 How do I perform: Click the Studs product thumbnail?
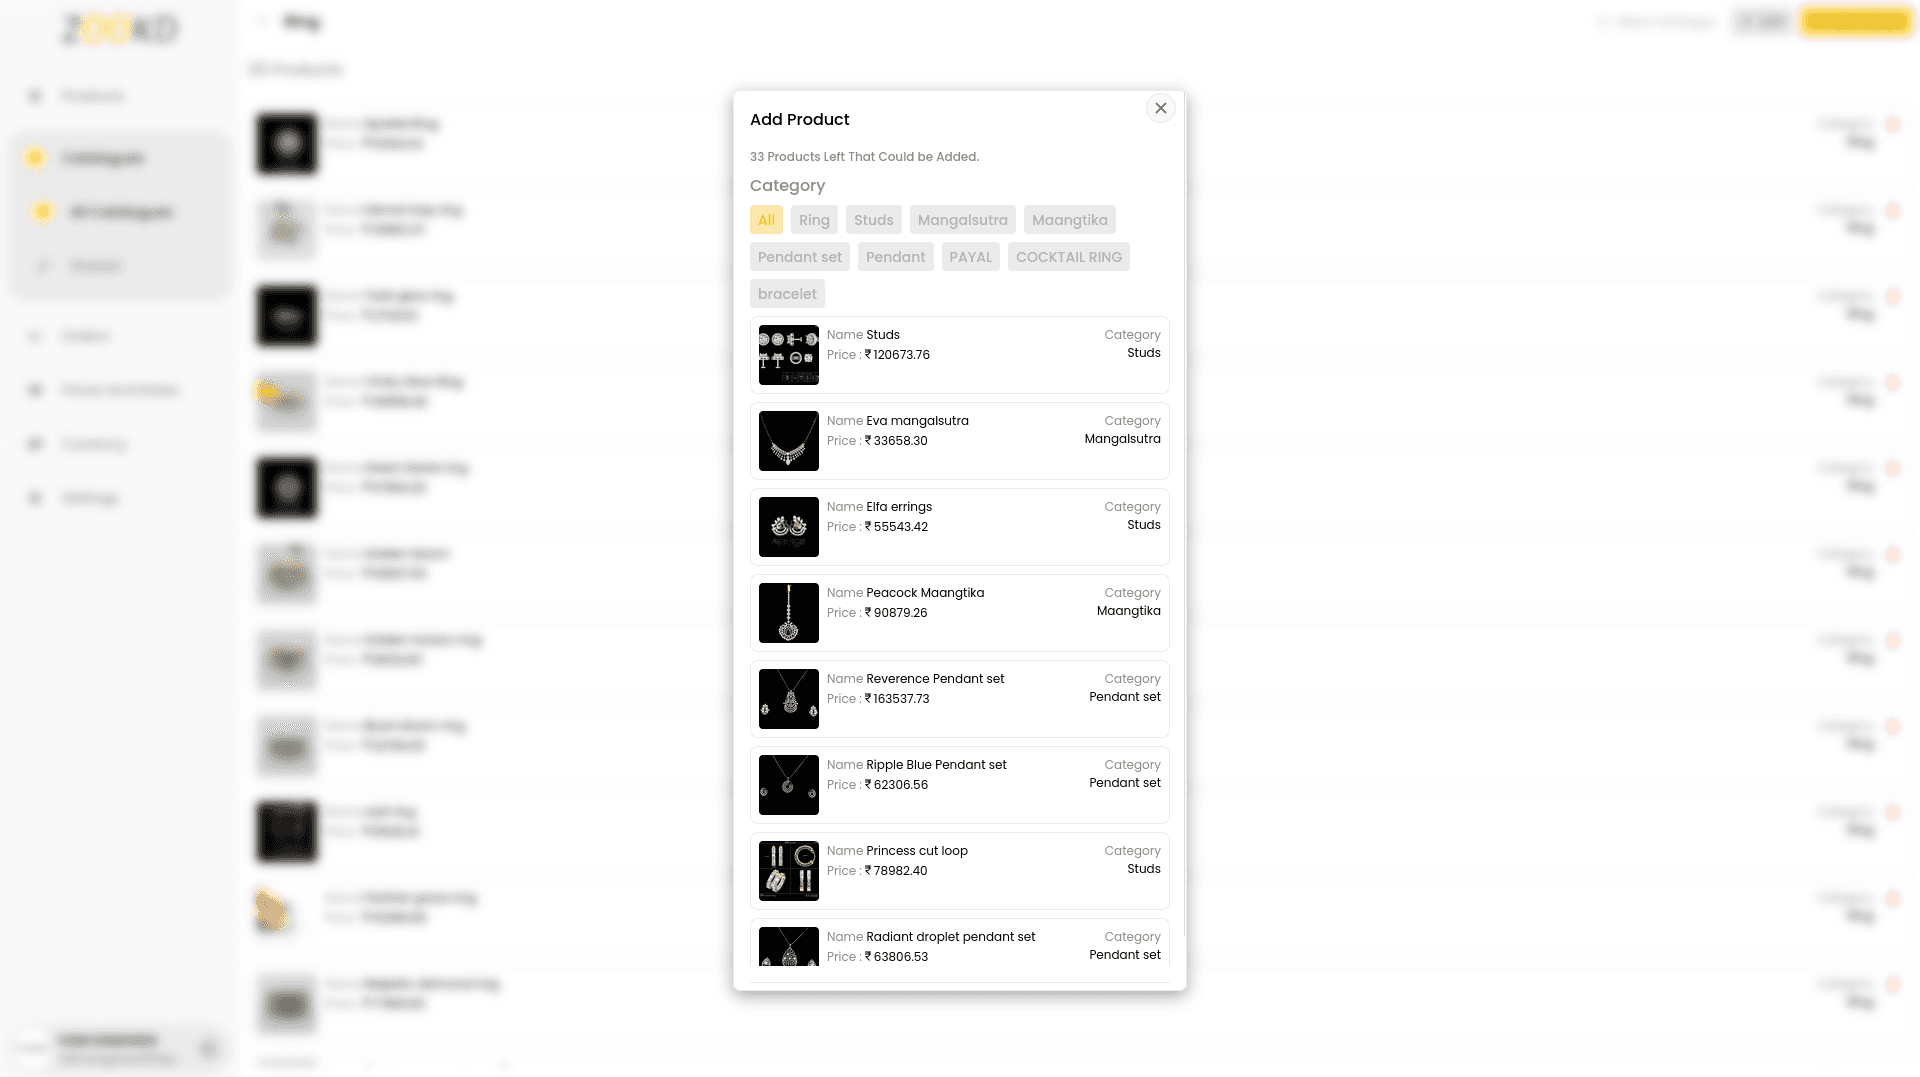pyautogui.click(x=788, y=355)
